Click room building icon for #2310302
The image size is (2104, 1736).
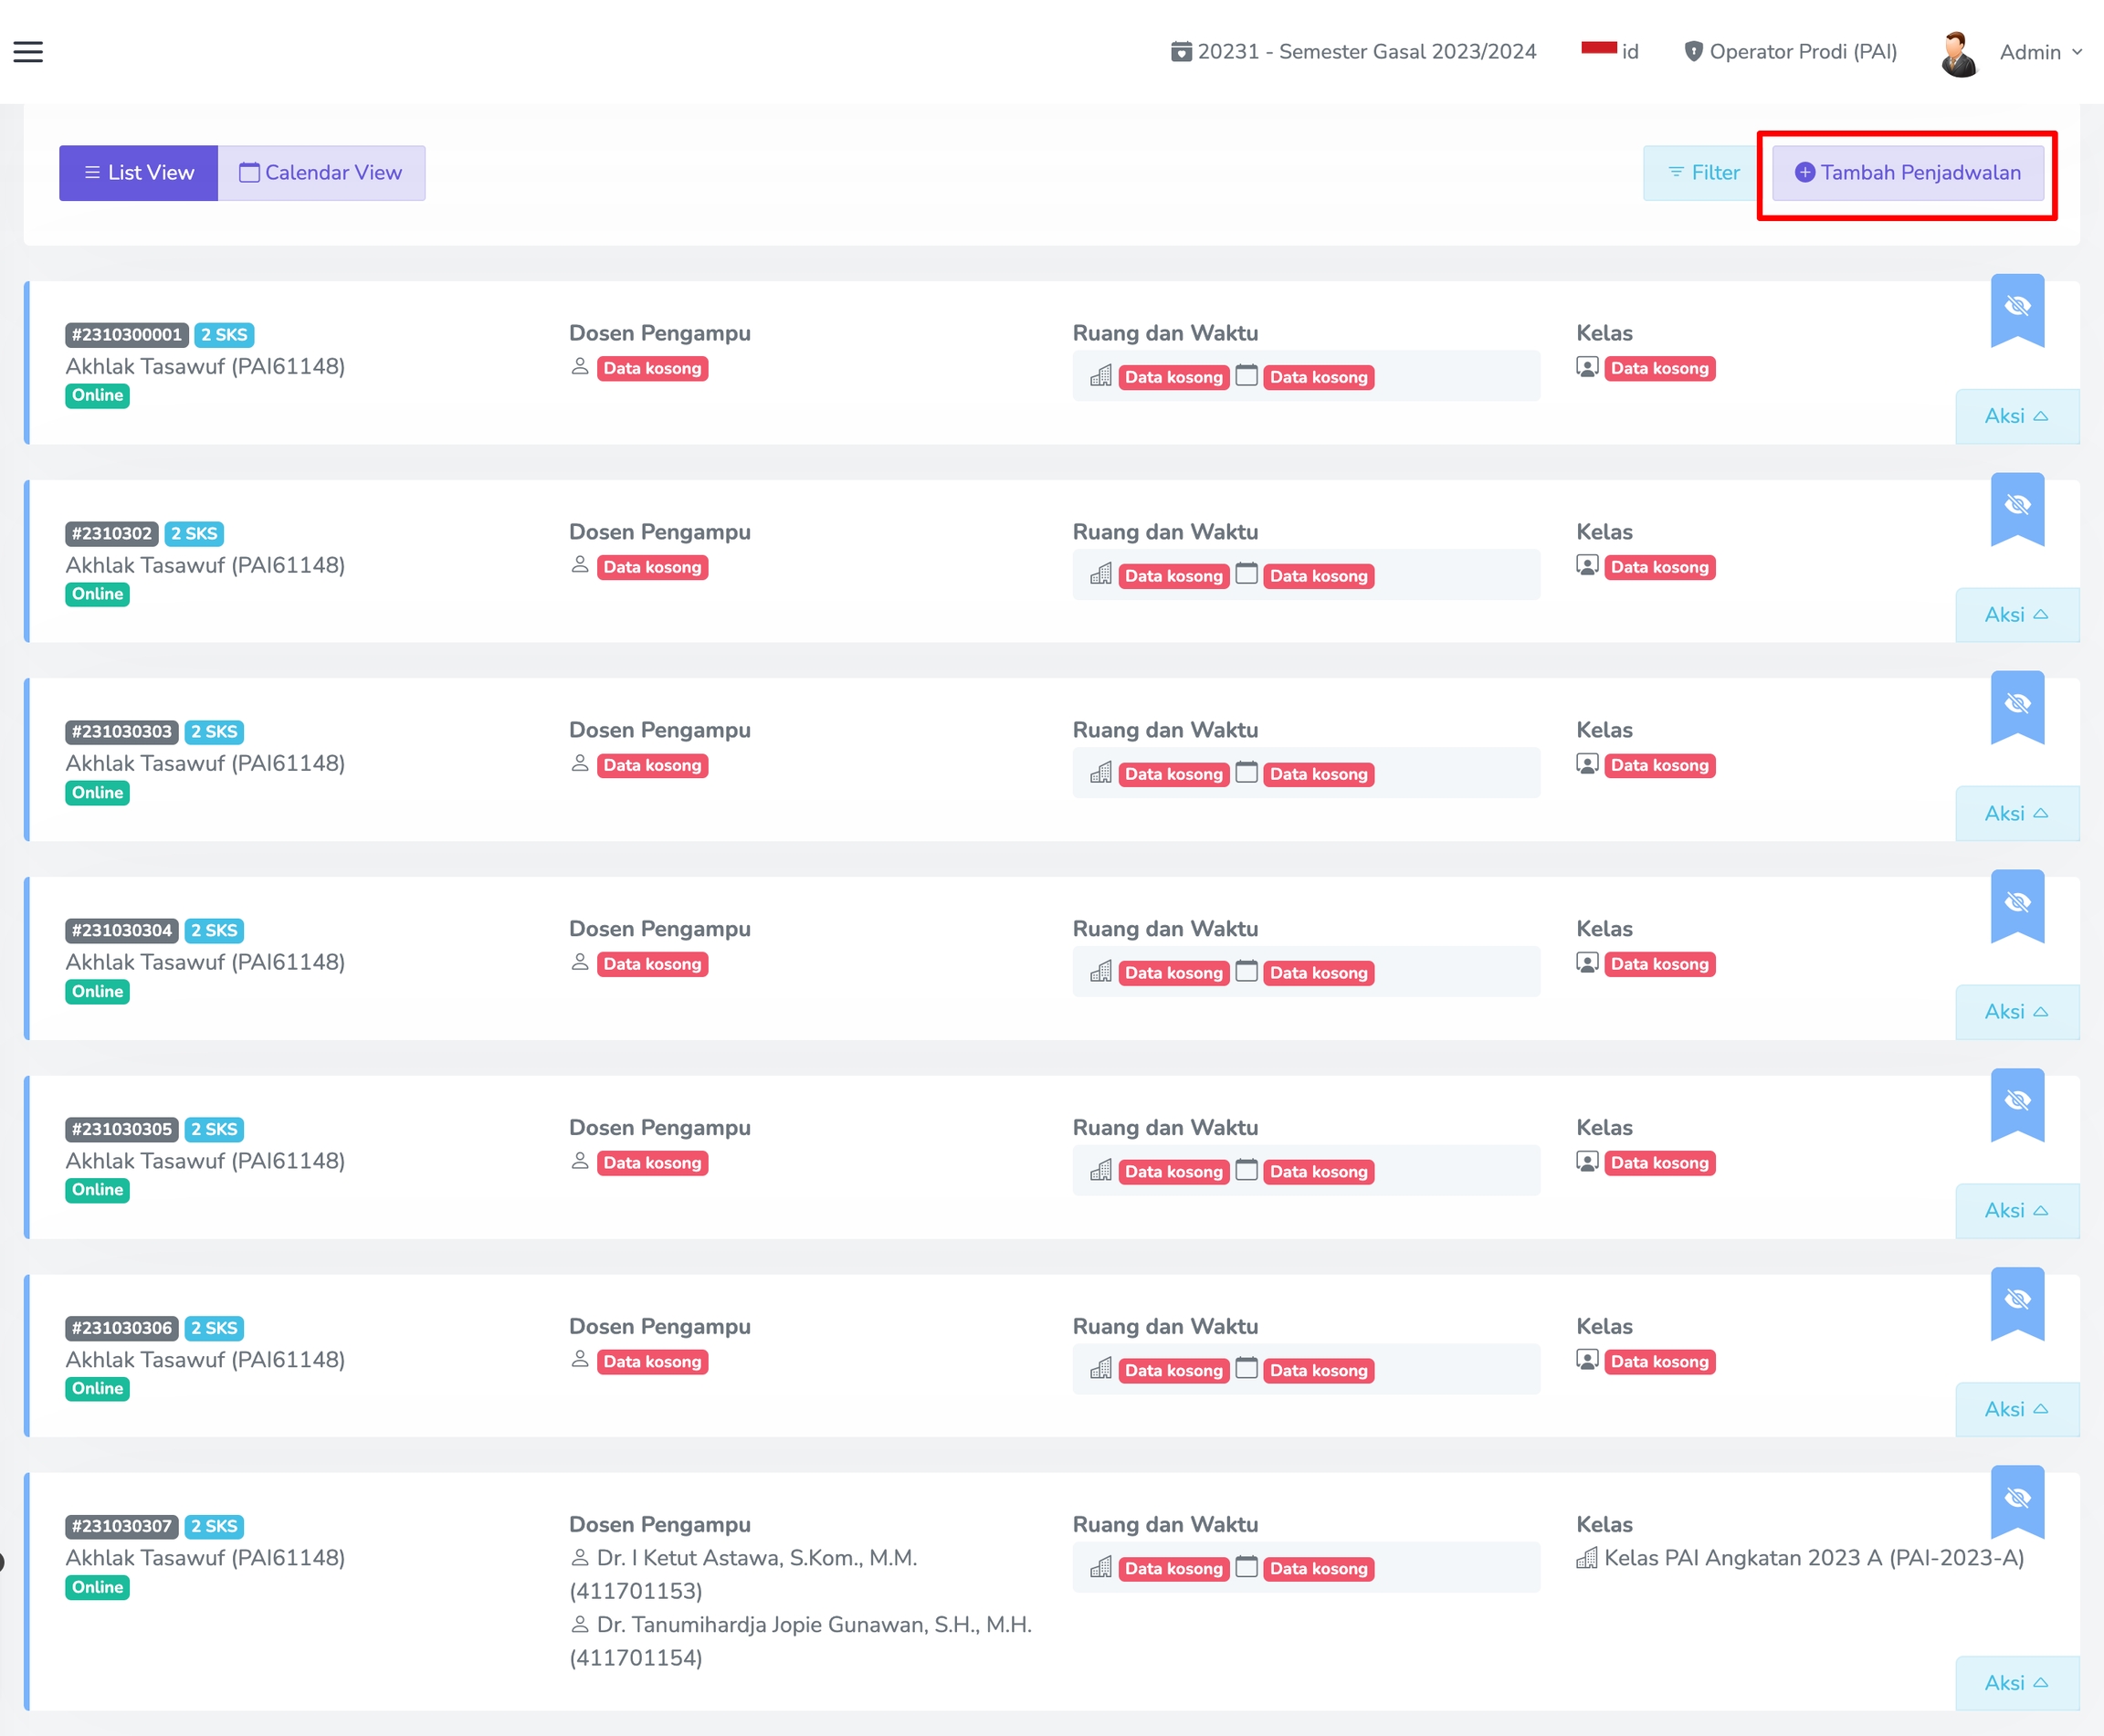click(1101, 574)
